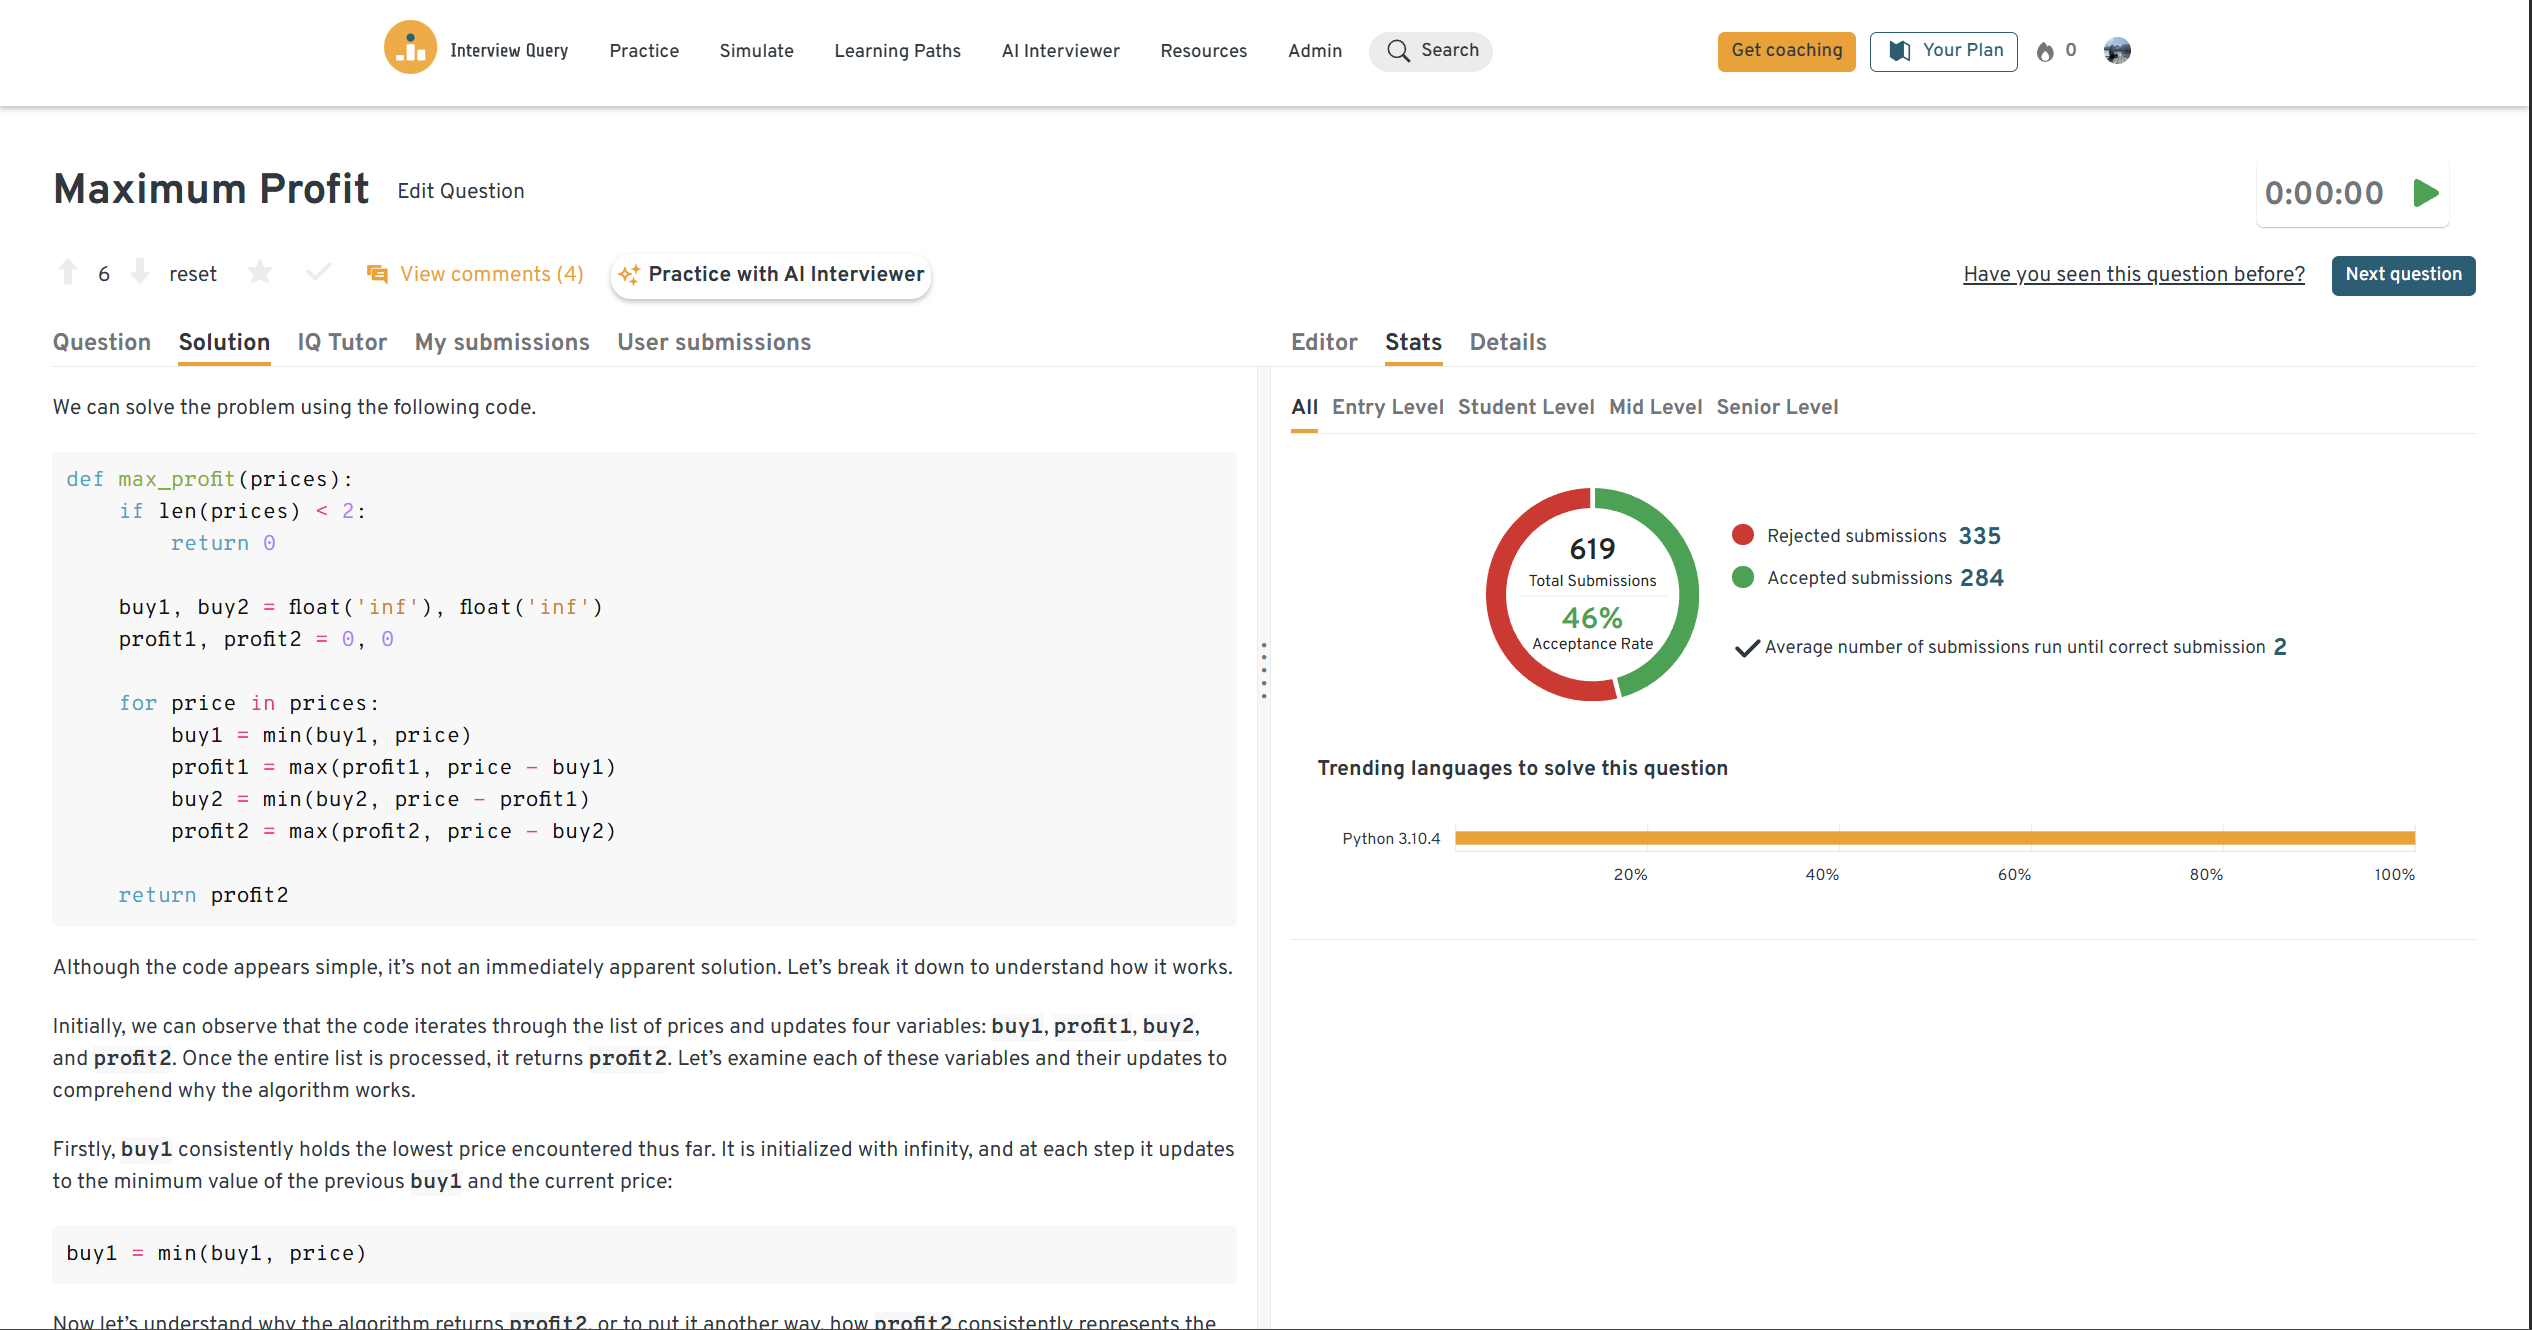Open View comments (4)
This screenshot has height=1330, width=2532.
click(476, 274)
